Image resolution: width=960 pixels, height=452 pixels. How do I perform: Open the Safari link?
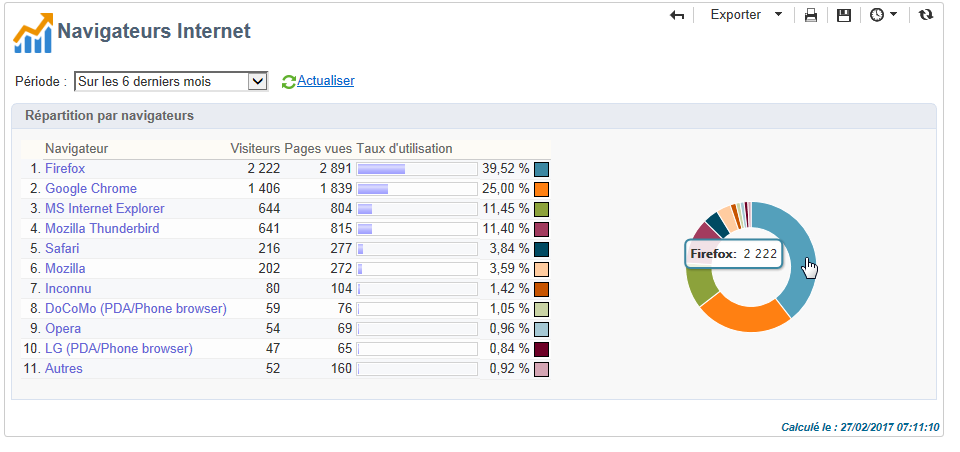point(62,249)
